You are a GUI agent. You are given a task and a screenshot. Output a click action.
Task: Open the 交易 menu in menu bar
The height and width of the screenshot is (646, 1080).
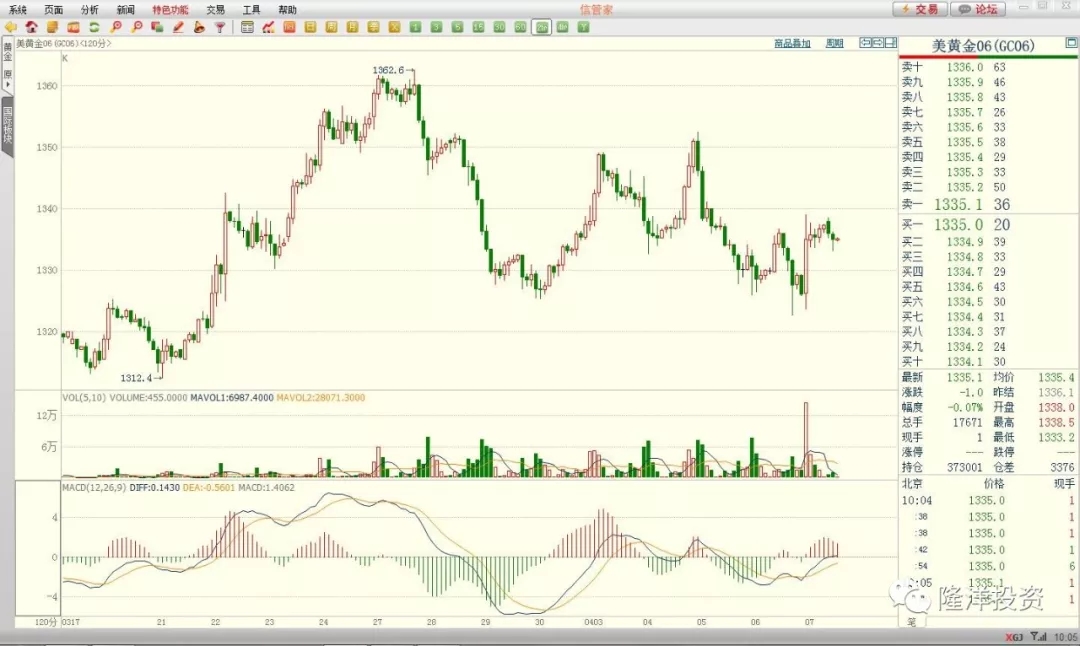pos(216,10)
